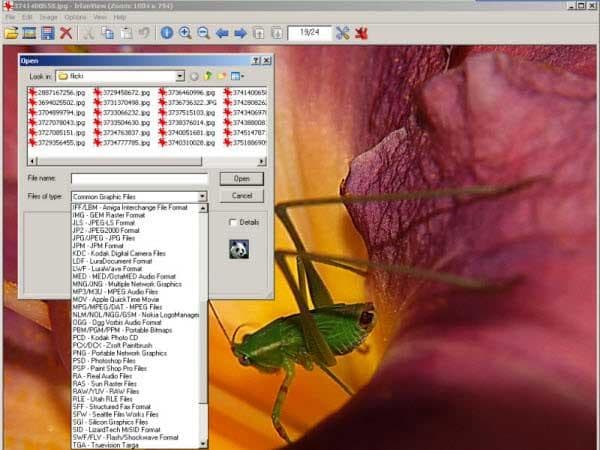Click the Save floppy disk icon
The image size is (600, 450).
[47, 33]
